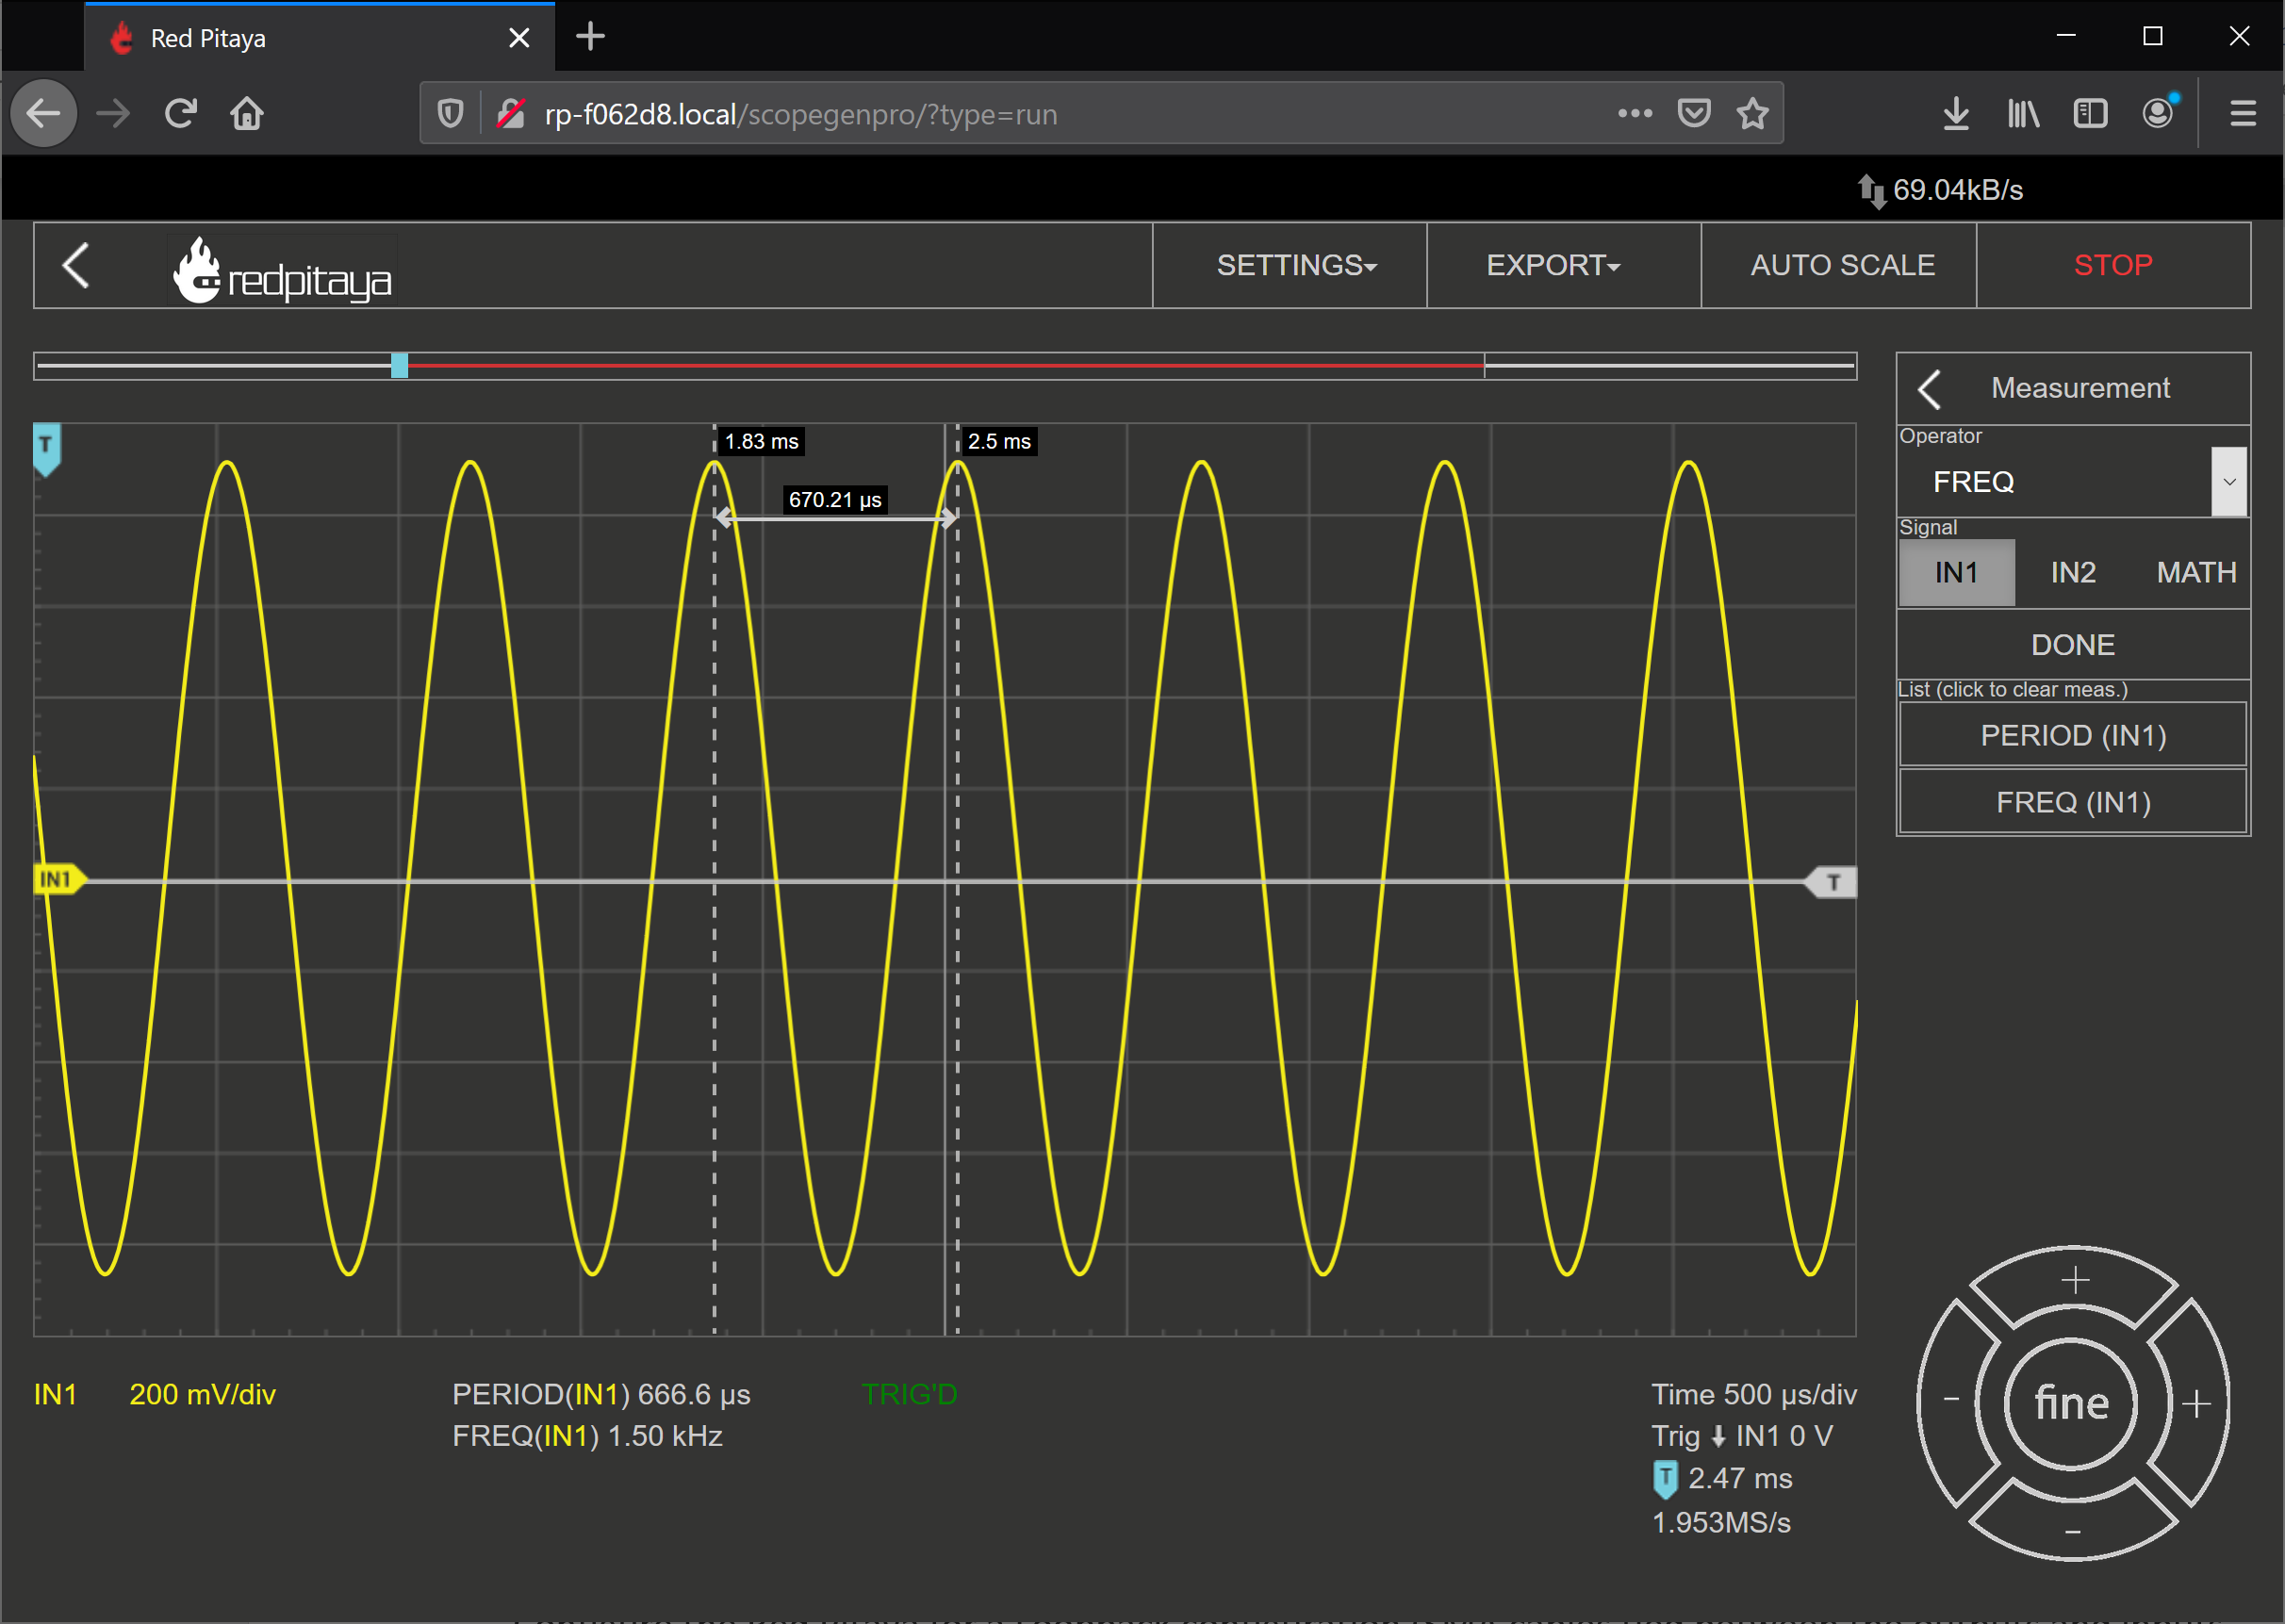Image resolution: width=2285 pixels, height=1624 pixels.
Task: Click the browser forward arrow
Action: coord(113,113)
